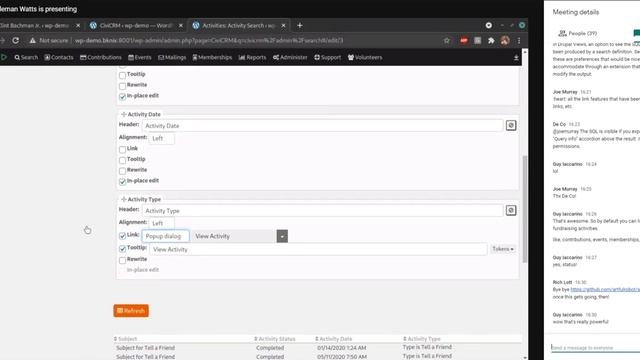Toggle Rewrite checkbox under Activity Date
This screenshot has width=640, height=360.
pyautogui.click(x=122, y=171)
